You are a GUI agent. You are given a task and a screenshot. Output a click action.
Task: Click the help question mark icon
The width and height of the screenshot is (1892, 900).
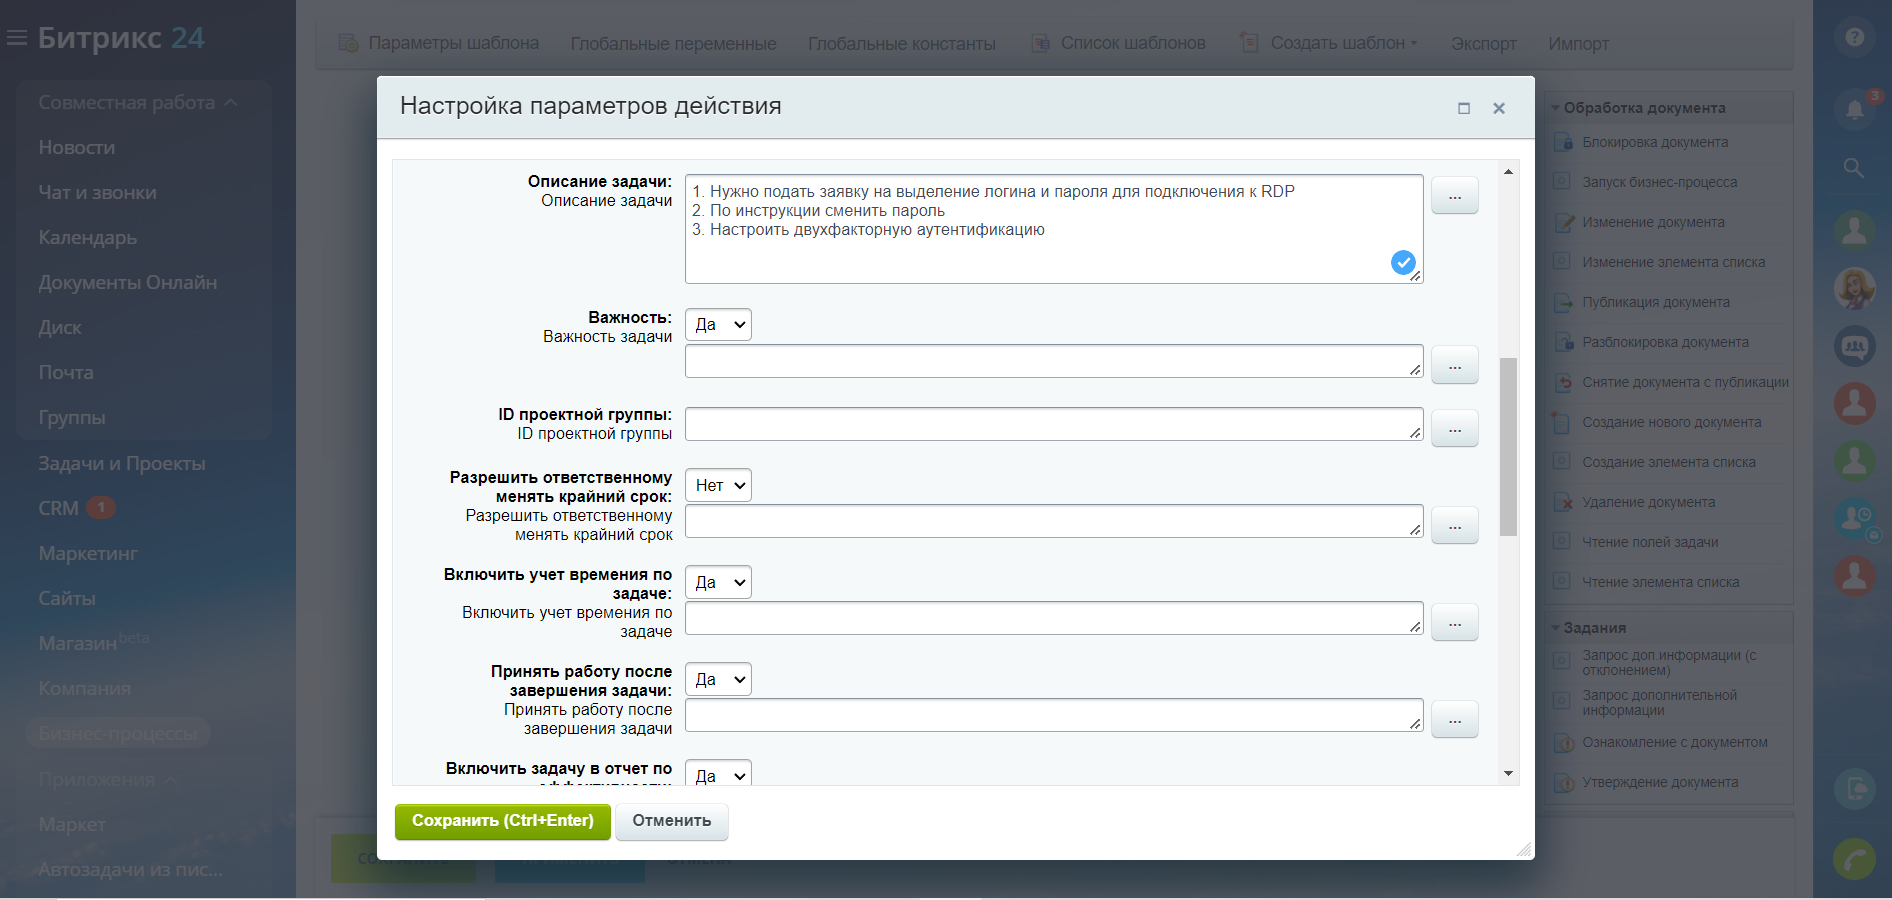pos(1854,37)
